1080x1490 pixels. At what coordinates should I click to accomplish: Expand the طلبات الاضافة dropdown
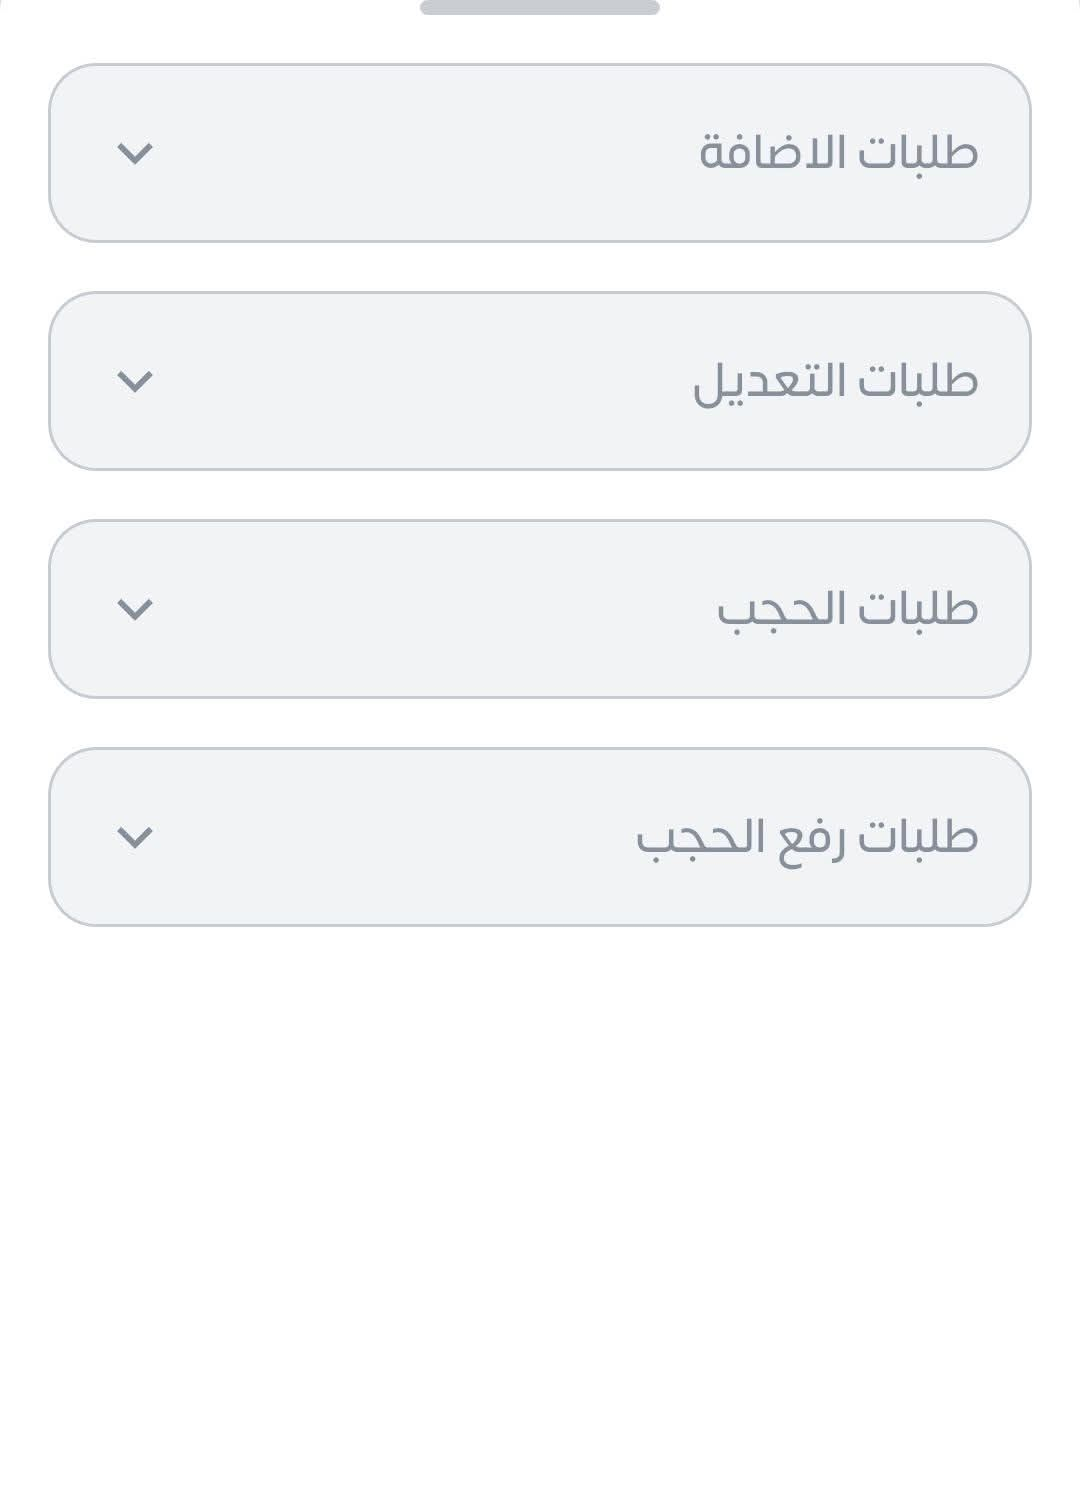tap(540, 153)
